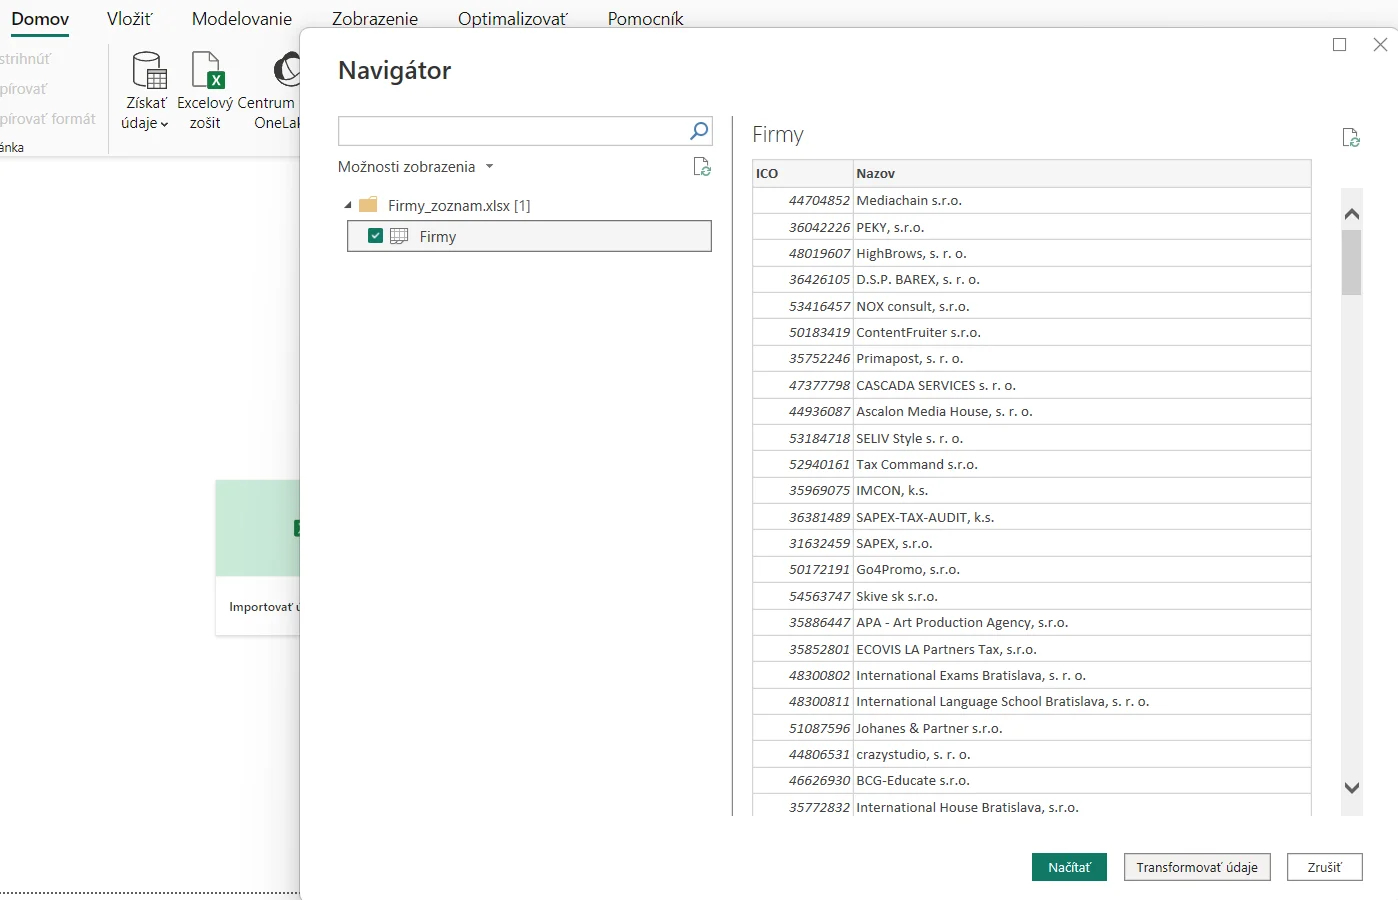Click the Centrum OneLake icon
Image resolution: width=1398 pixels, height=900 pixels.
[x=287, y=70]
